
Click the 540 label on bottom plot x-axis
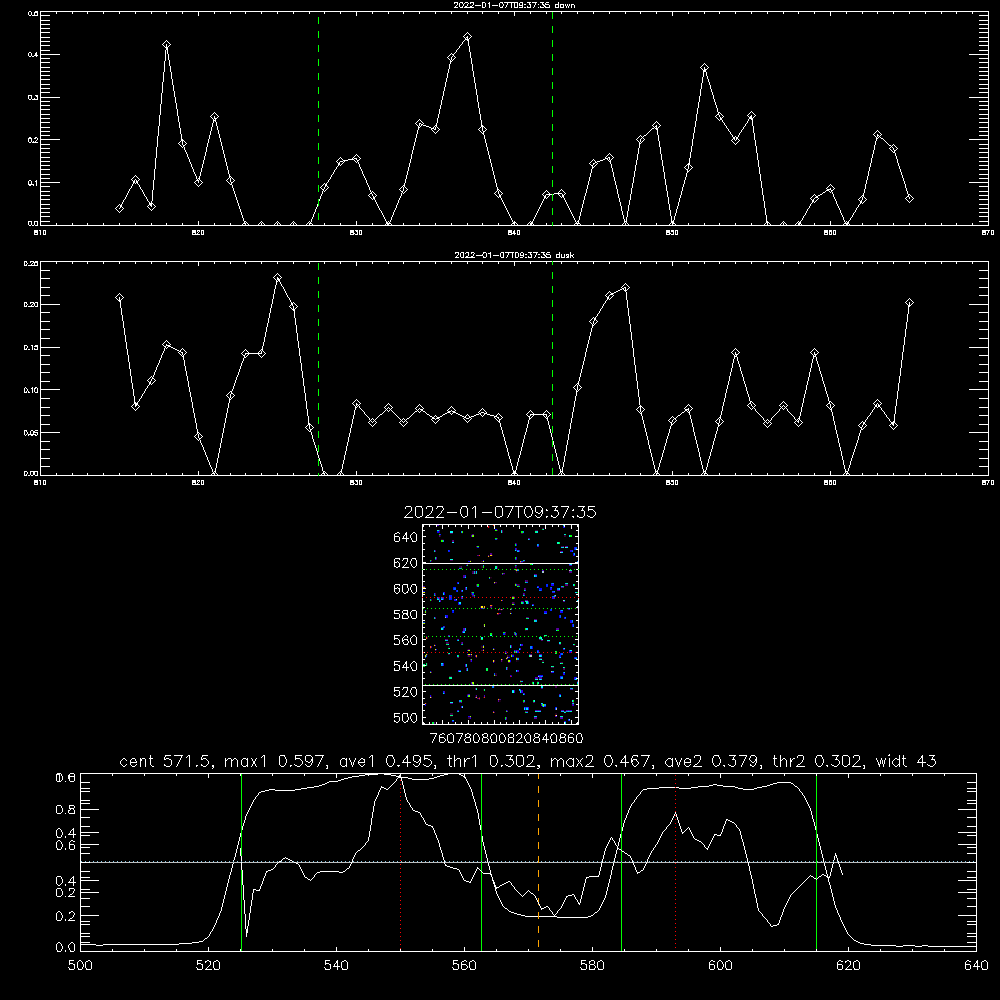(336, 966)
